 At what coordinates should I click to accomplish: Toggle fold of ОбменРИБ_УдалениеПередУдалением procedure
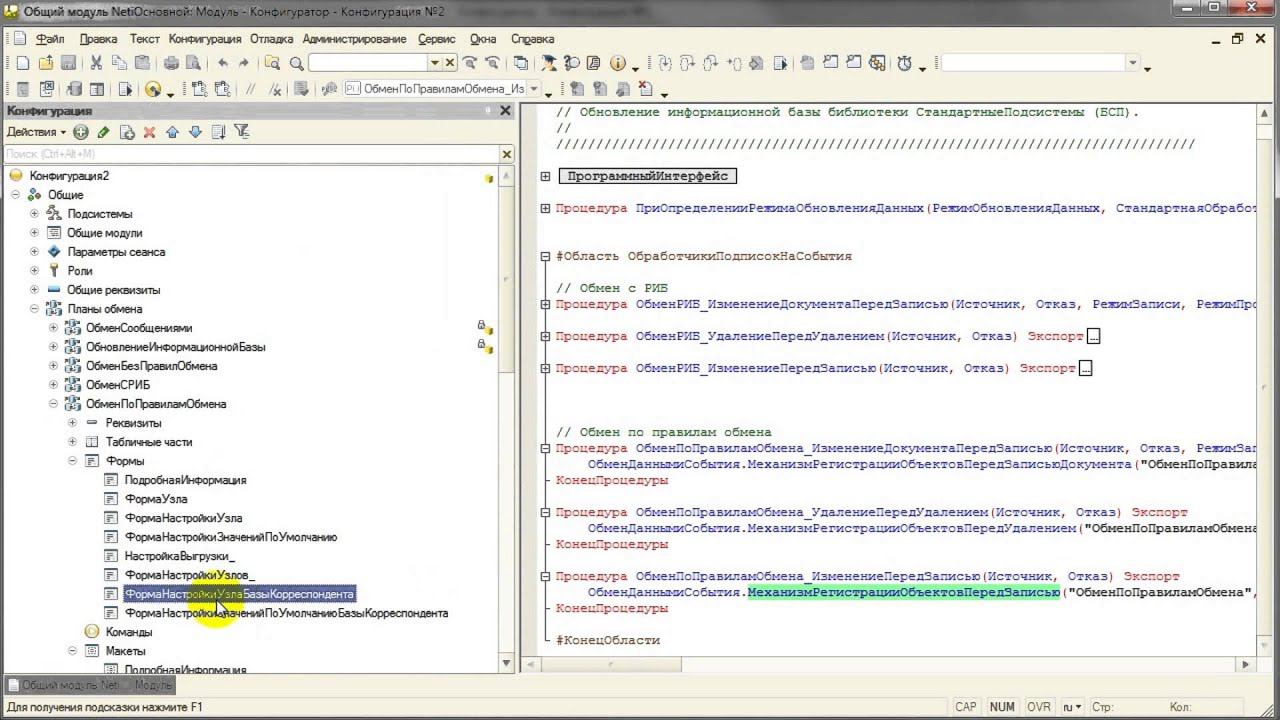[545, 336]
